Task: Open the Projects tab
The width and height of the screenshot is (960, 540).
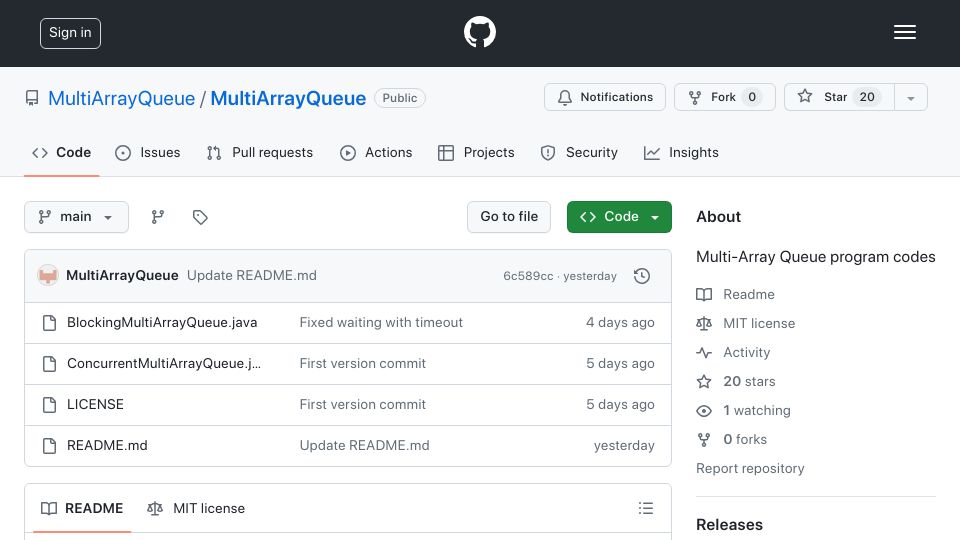Action: click(x=476, y=152)
